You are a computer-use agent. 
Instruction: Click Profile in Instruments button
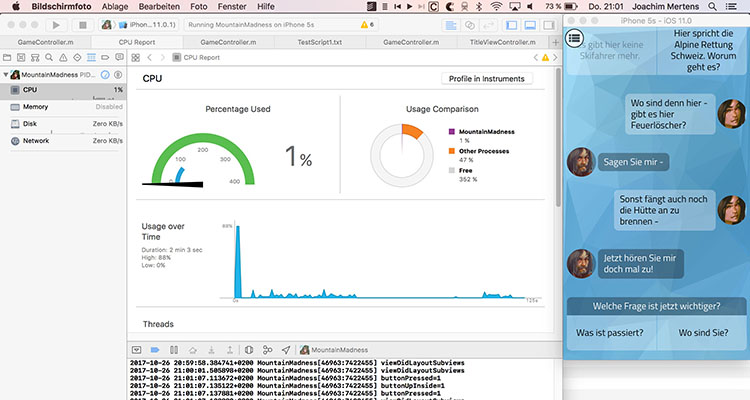[x=486, y=79]
